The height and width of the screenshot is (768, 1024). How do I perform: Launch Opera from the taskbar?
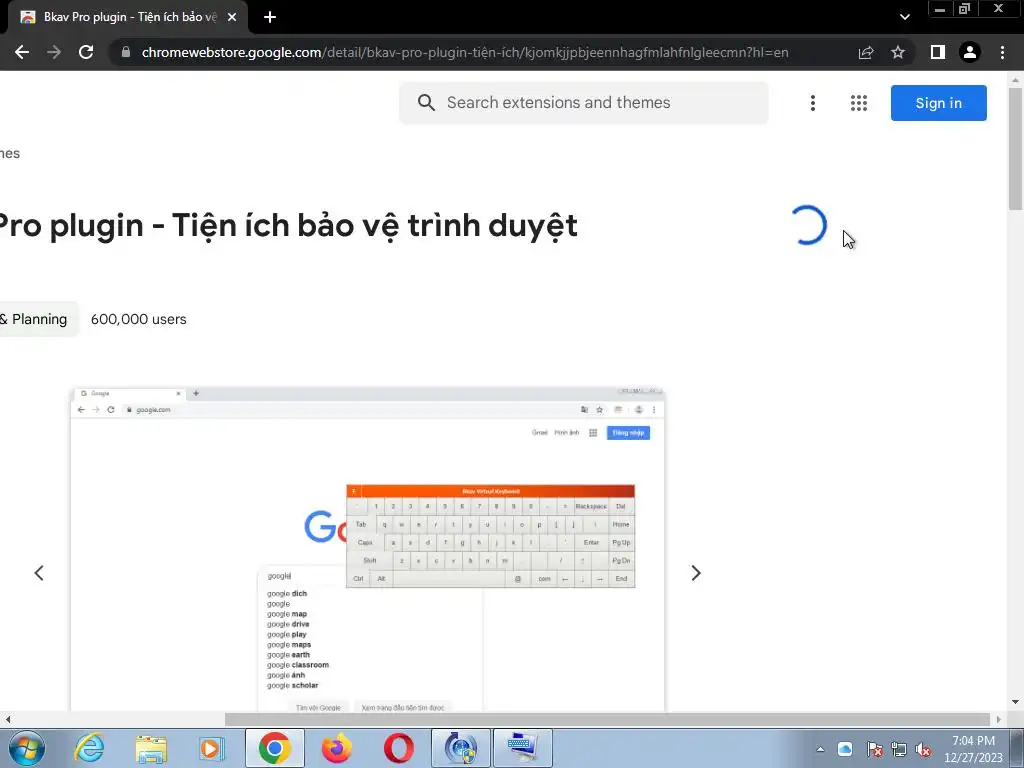[x=398, y=748]
